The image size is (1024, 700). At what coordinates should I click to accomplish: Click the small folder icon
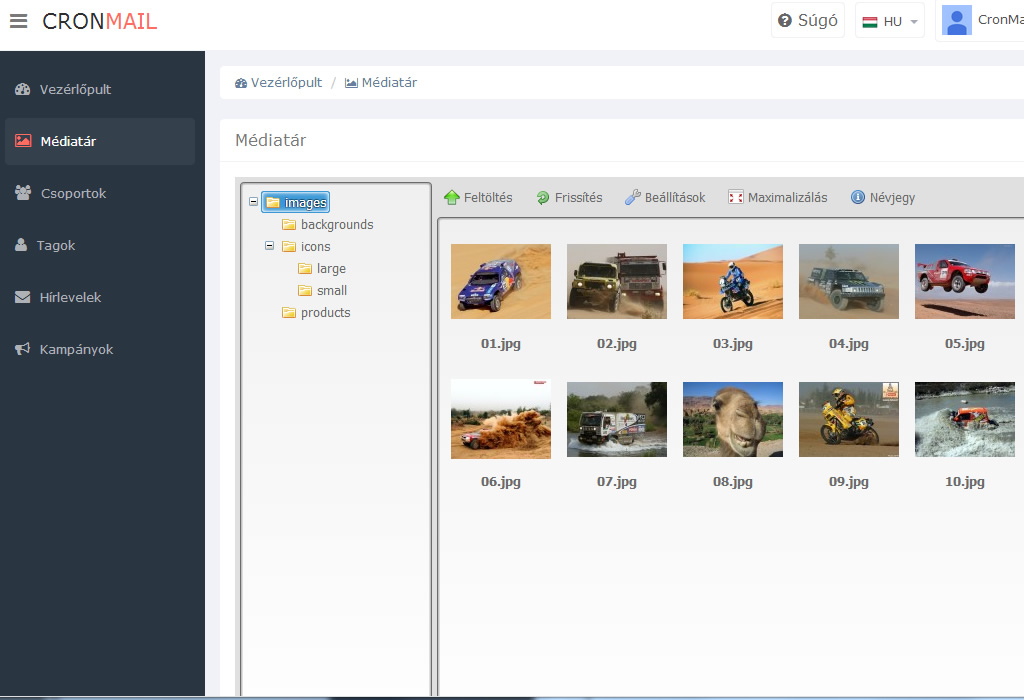[305, 291]
